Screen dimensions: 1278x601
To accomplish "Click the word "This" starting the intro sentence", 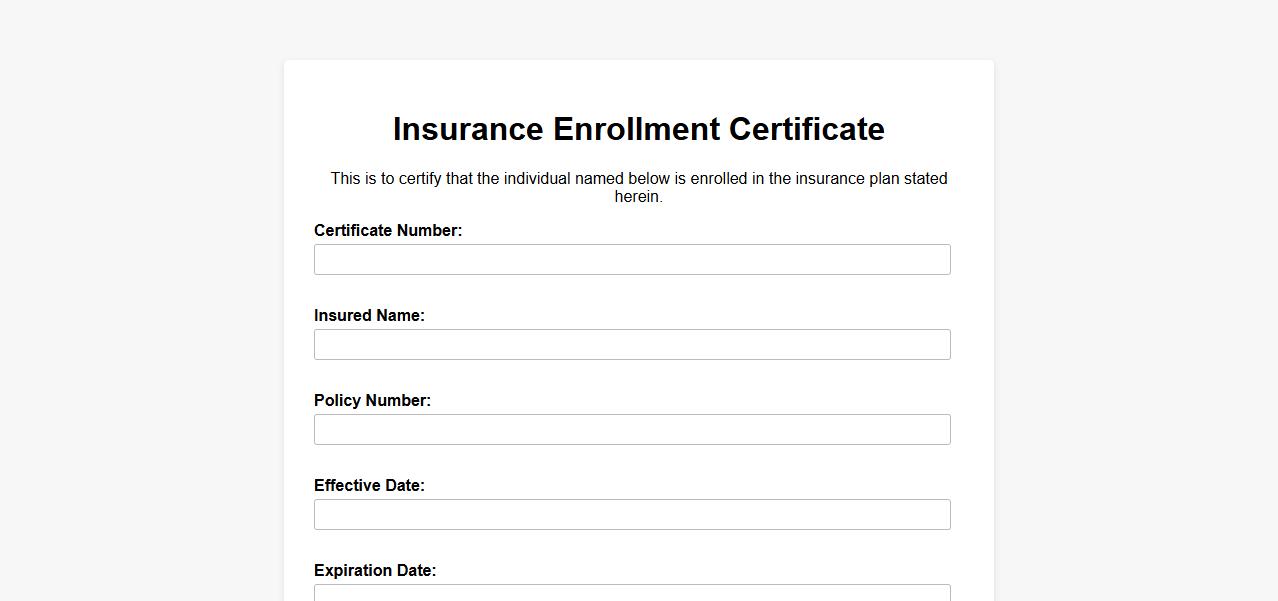I will (x=346, y=179).
